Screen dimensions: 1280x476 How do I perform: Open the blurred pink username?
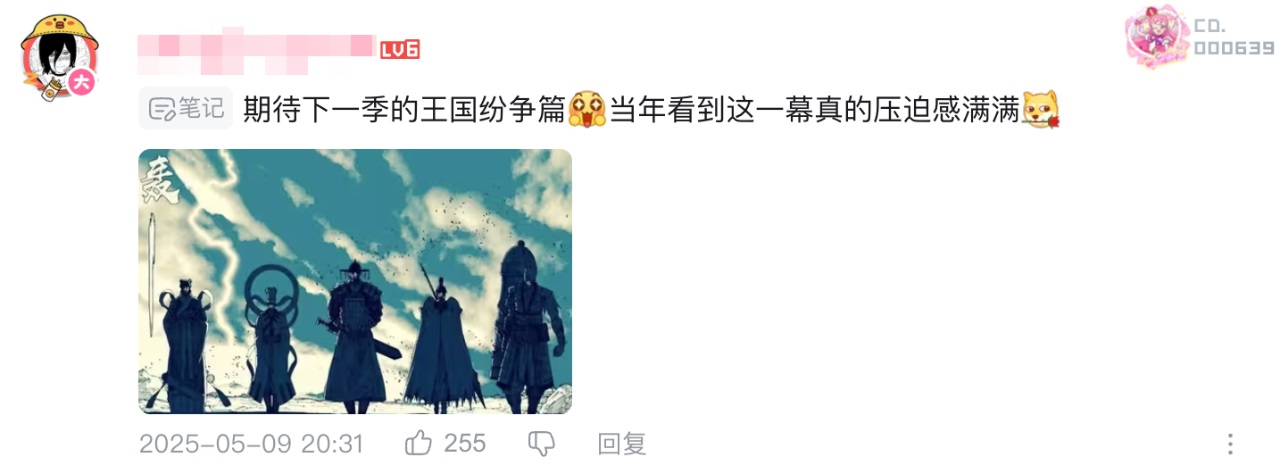pyautogui.click(x=255, y=49)
